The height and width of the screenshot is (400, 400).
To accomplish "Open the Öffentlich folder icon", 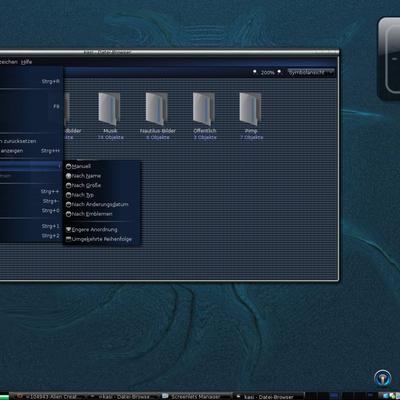I will pos(204,109).
